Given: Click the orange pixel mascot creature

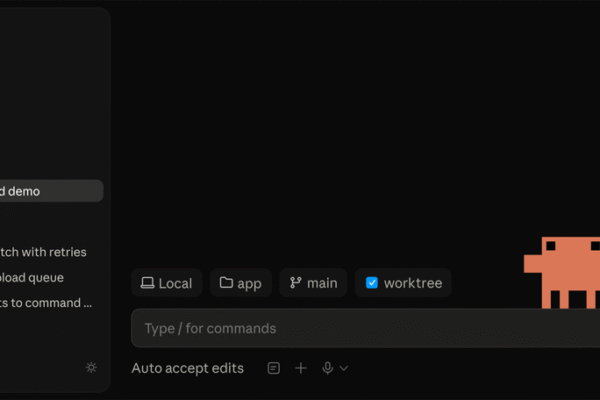Looking at the screenshot, I should coord(562,273).
